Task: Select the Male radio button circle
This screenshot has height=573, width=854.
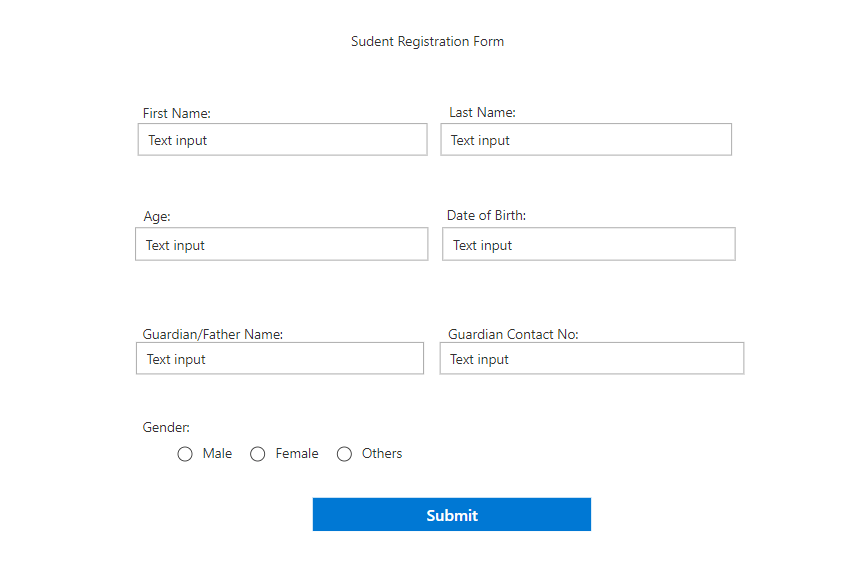Action: (x=185, y=454)
